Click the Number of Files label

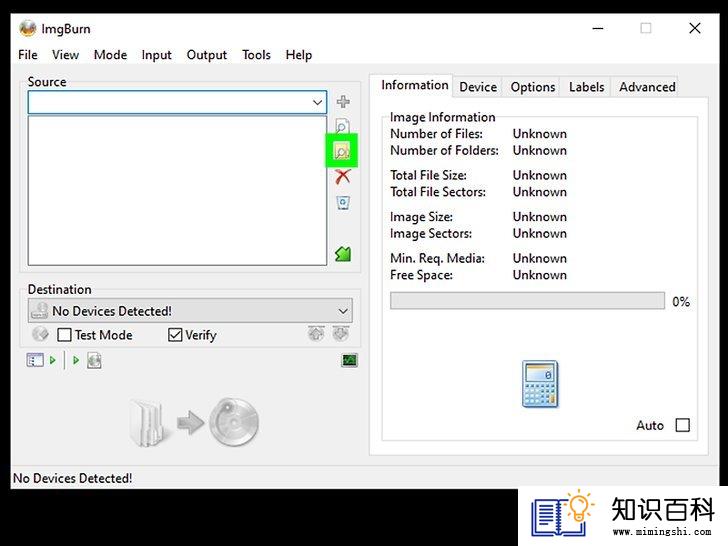point(436,134)
